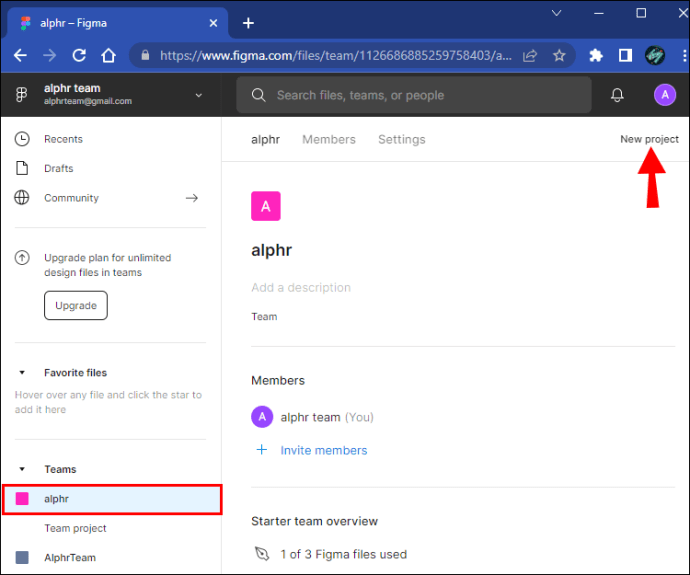
Task: Switch to the Settings tab
Action: (401, 139)
